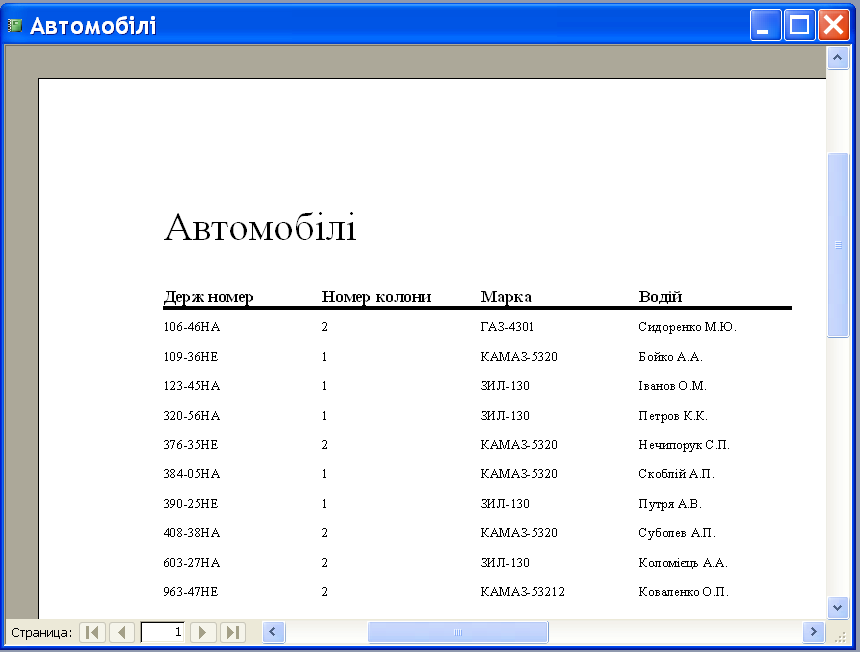Close the Автомобілі report window
860x652 pixels.
834,25
